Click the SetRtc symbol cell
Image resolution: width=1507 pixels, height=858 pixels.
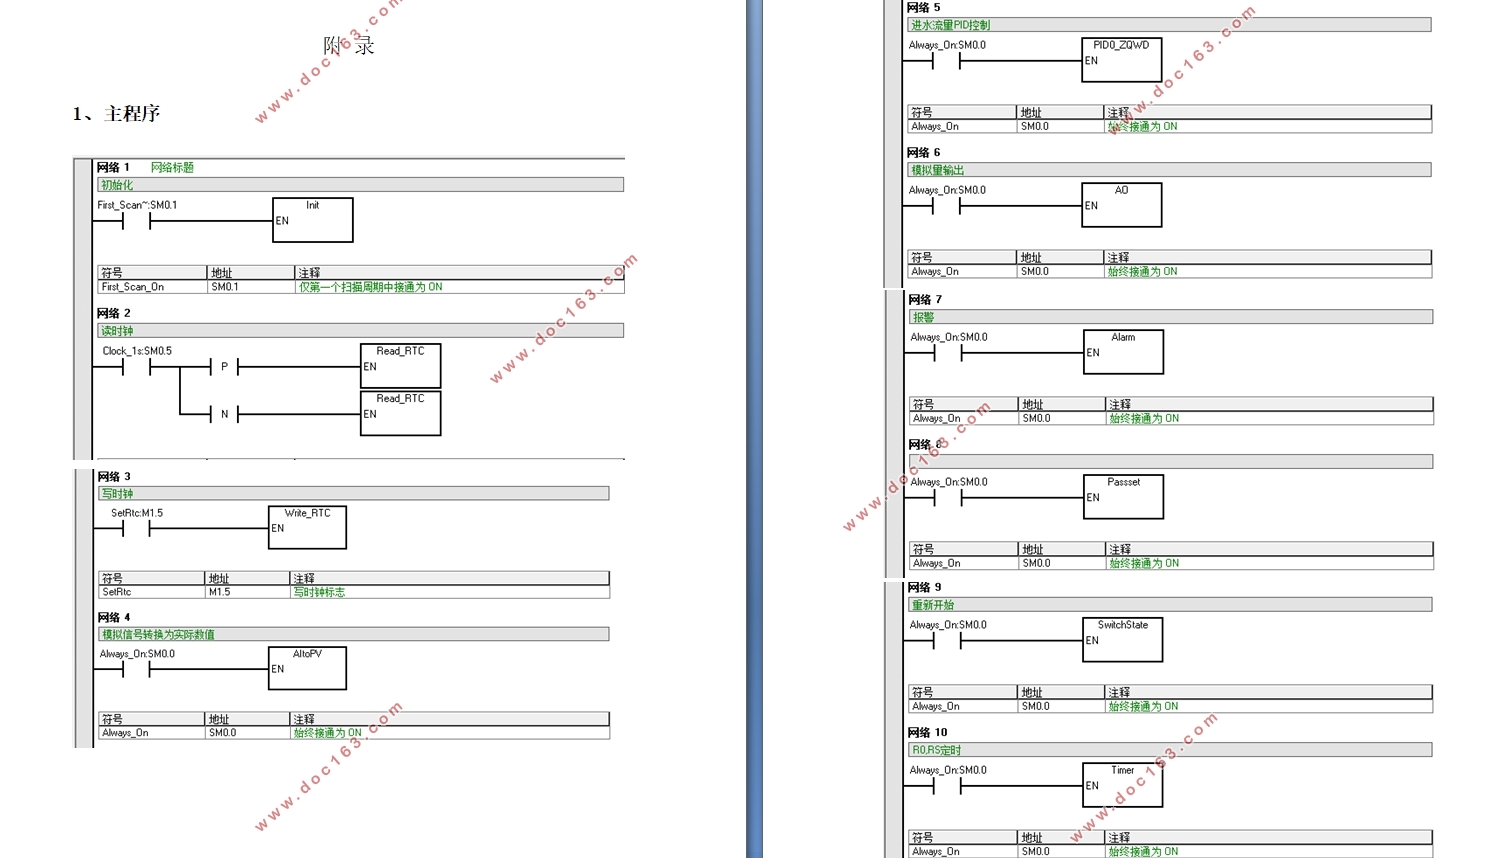pyautogui.click(x=151, y=592)
